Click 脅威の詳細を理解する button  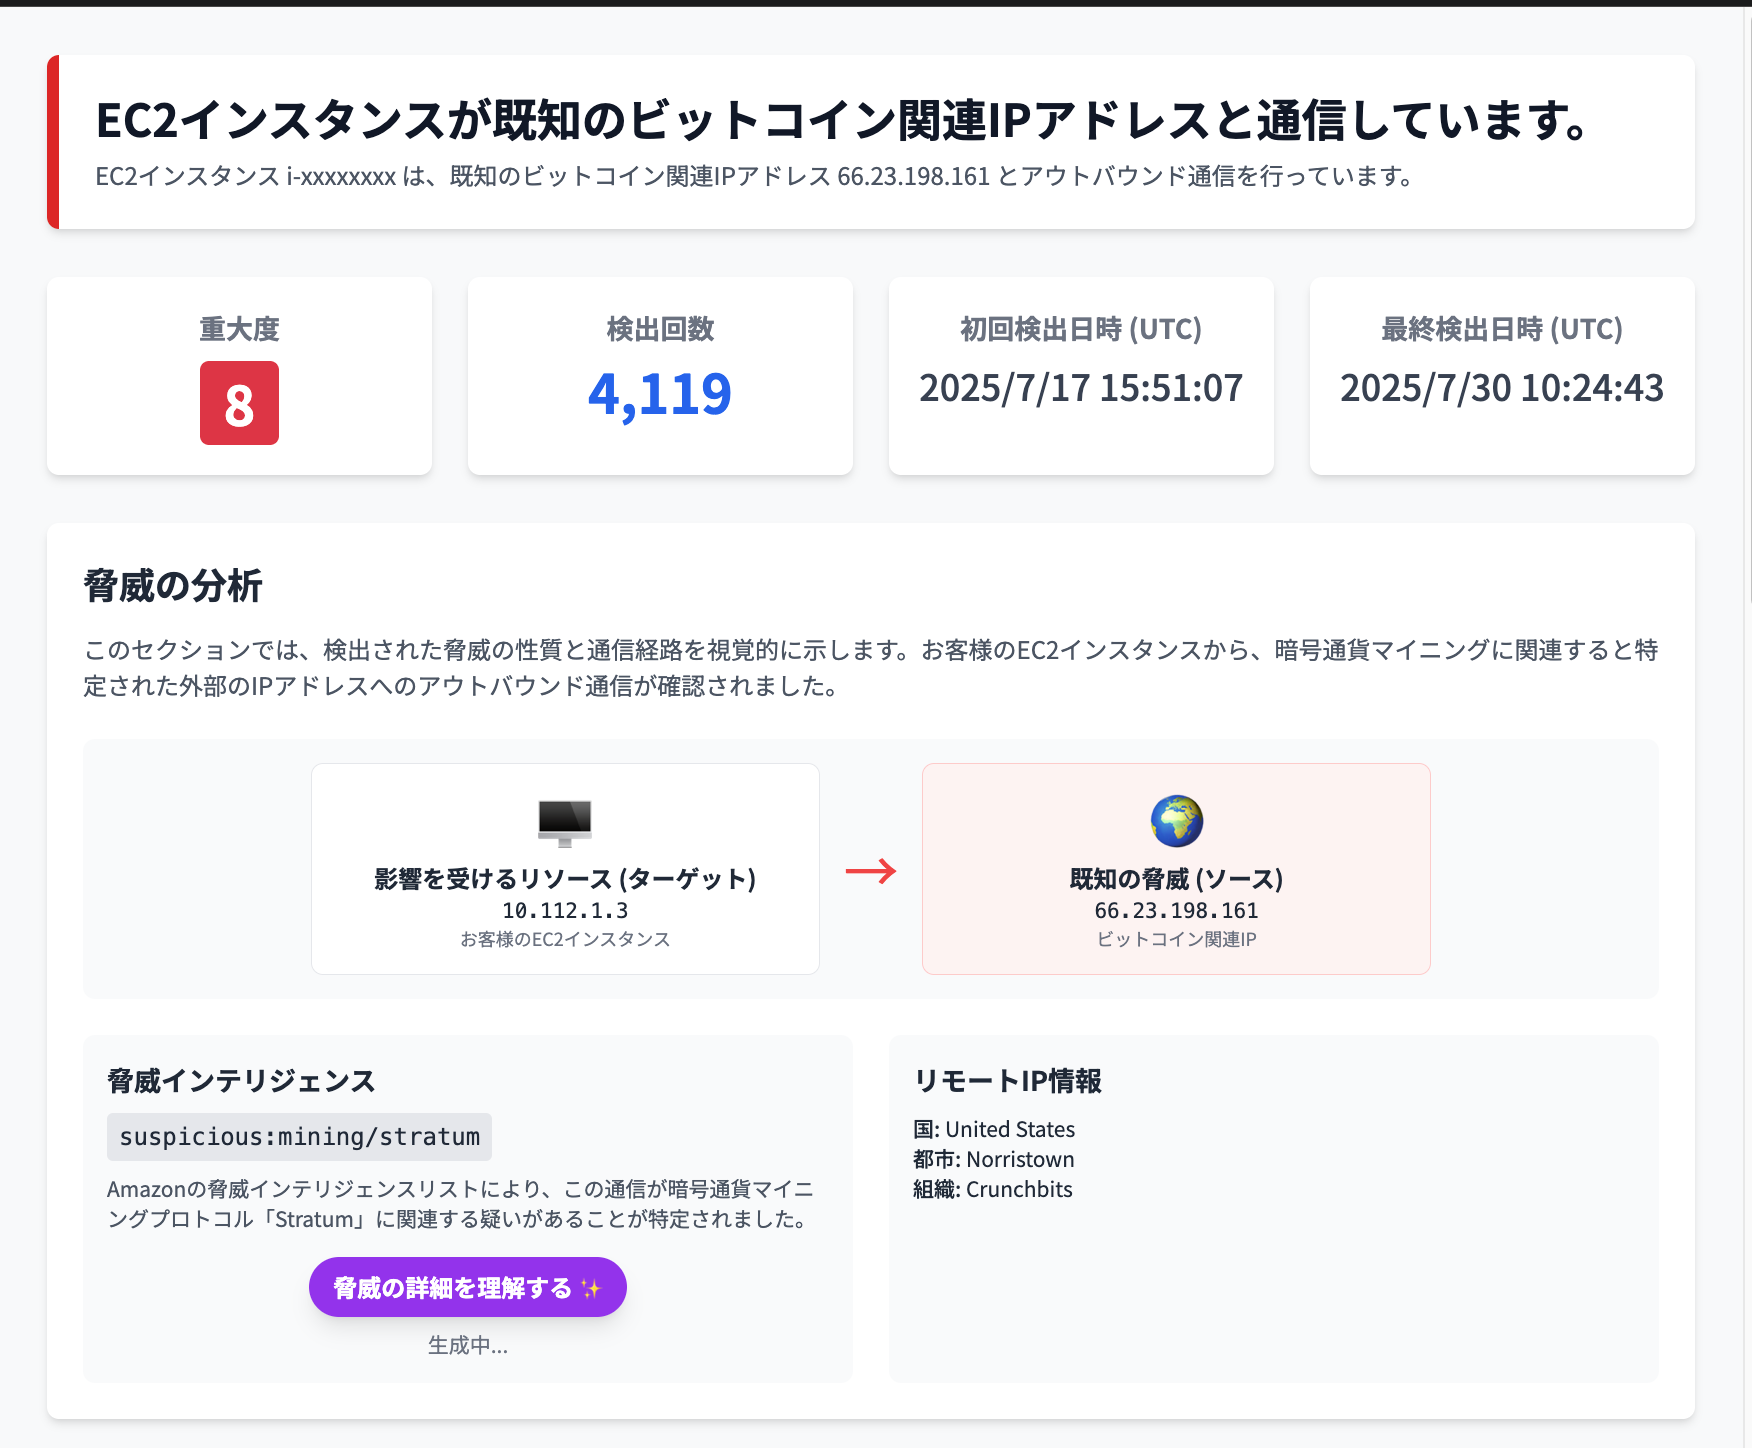point(468,1287)
